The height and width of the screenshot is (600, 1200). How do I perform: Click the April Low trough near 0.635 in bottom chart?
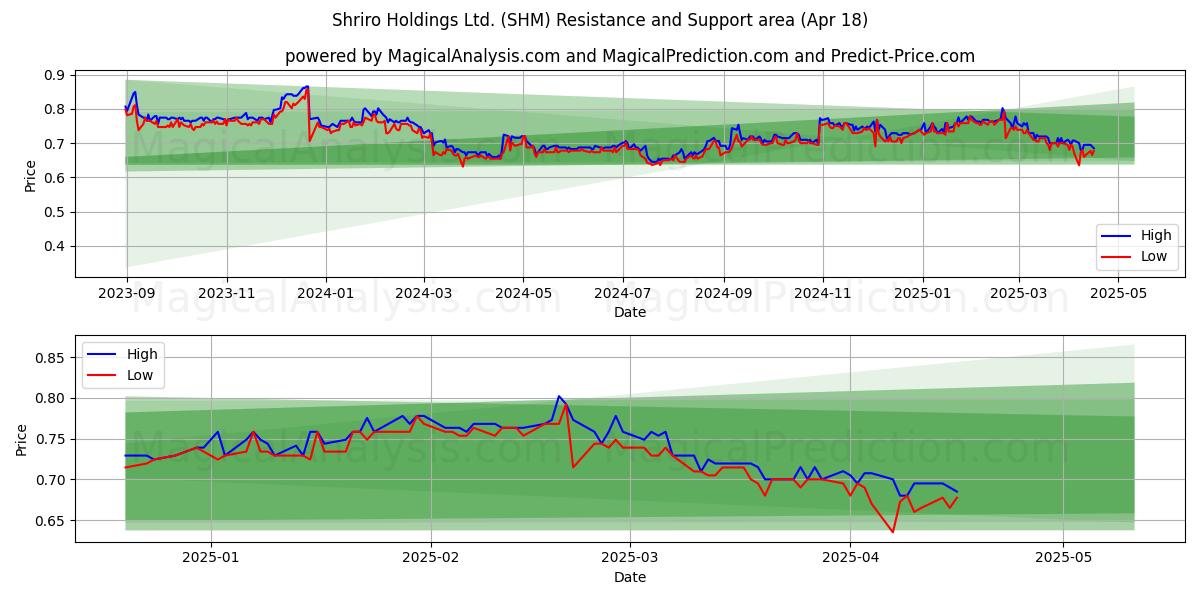(893, 531)
